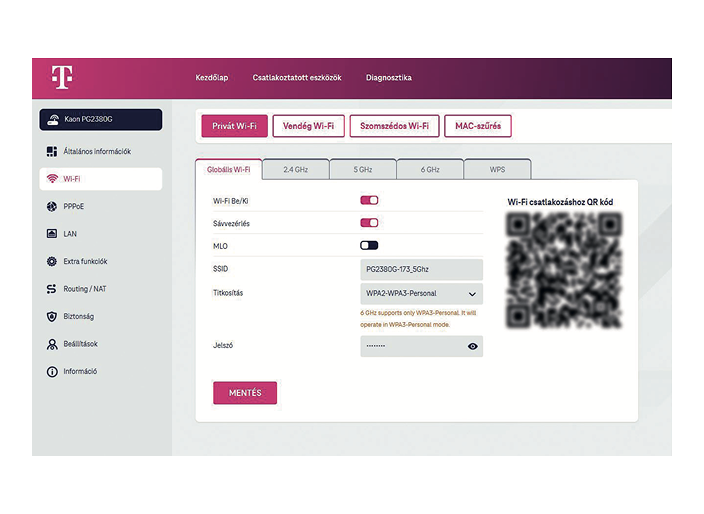The image size is (704, 514).
Task: Click the SSID input field
Action: [421, 270]
